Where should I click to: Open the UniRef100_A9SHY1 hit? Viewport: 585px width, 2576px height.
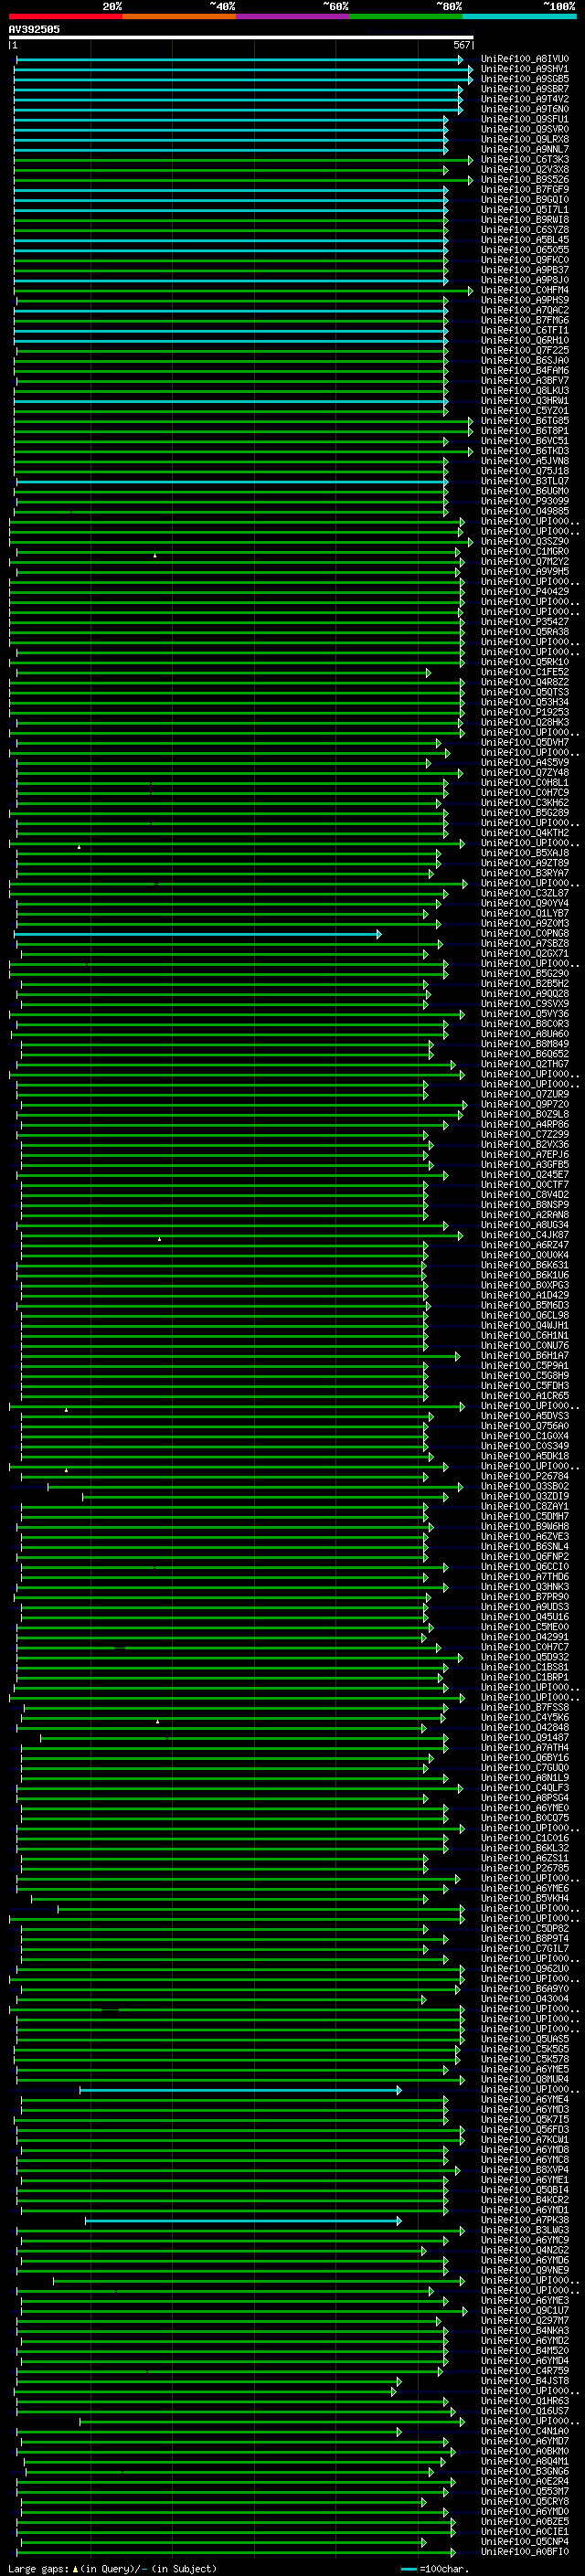[x=525, y=69]
